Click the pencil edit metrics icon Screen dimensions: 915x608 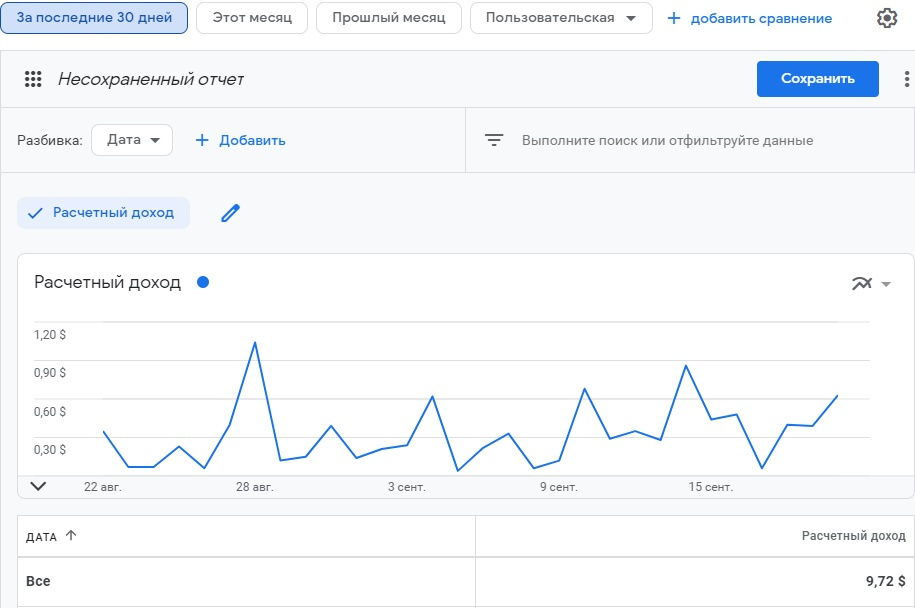coord(231,213)
